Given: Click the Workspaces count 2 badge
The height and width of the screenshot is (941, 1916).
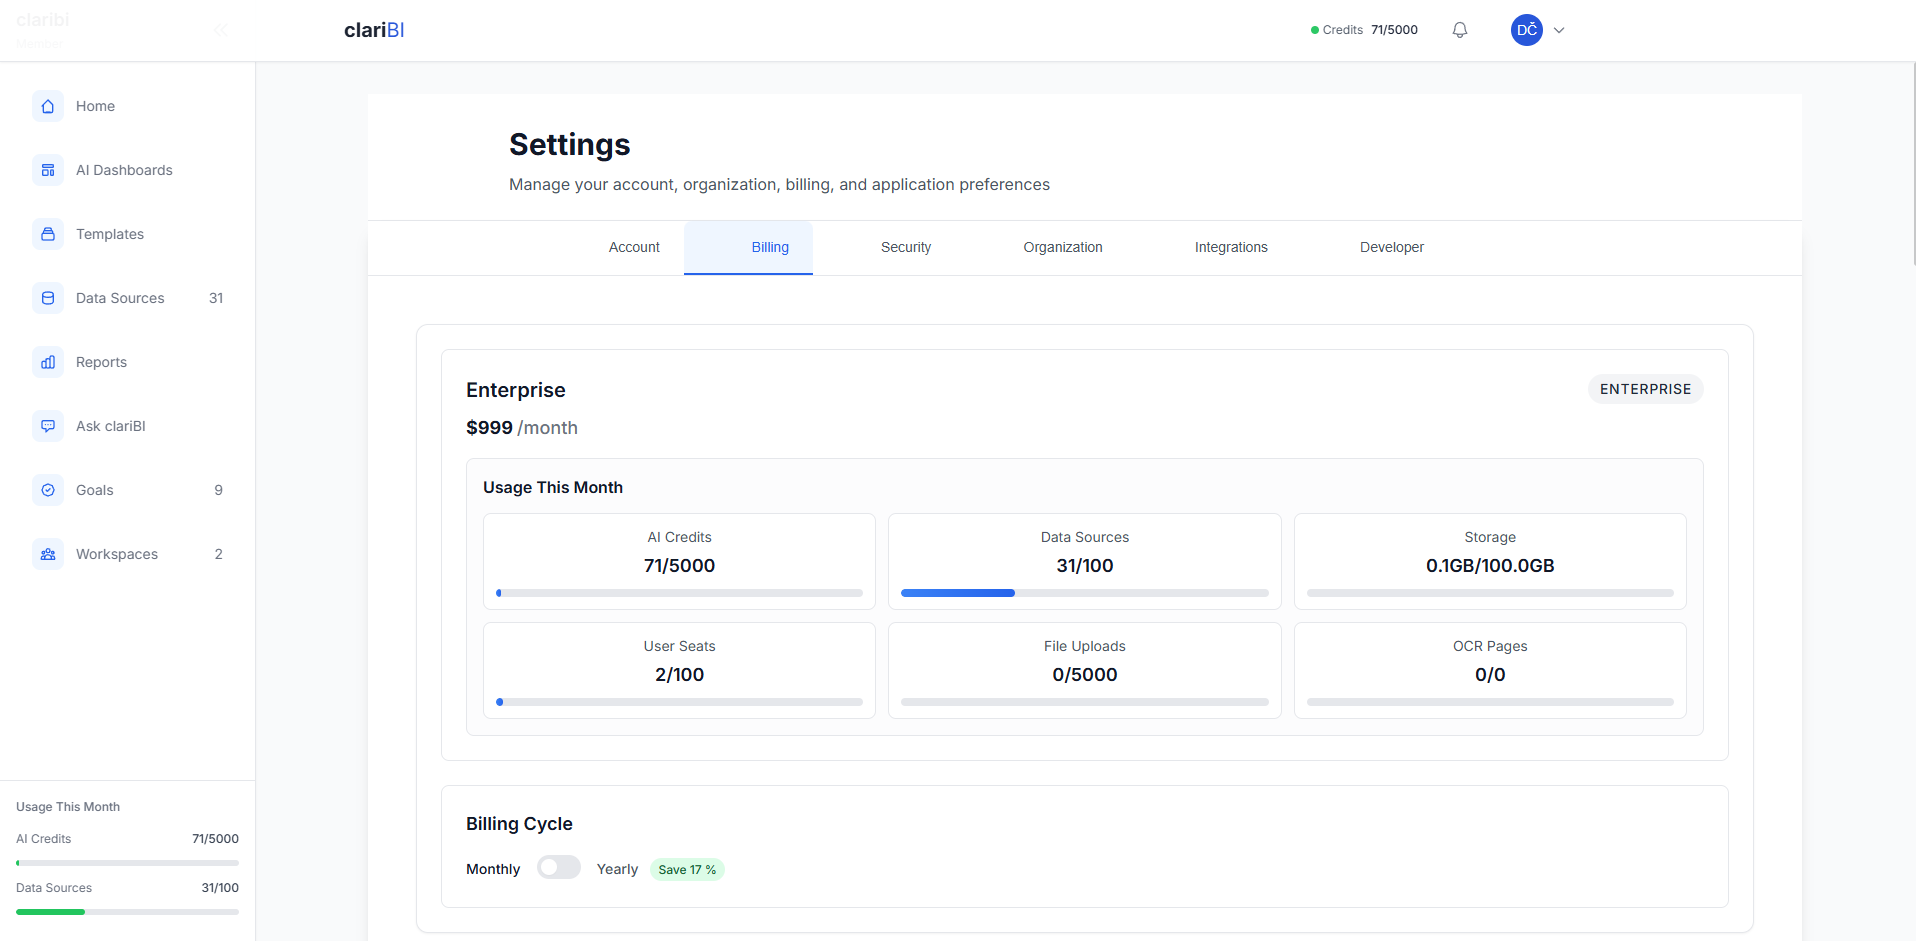Looking at the screenshot, I should 218,554.
